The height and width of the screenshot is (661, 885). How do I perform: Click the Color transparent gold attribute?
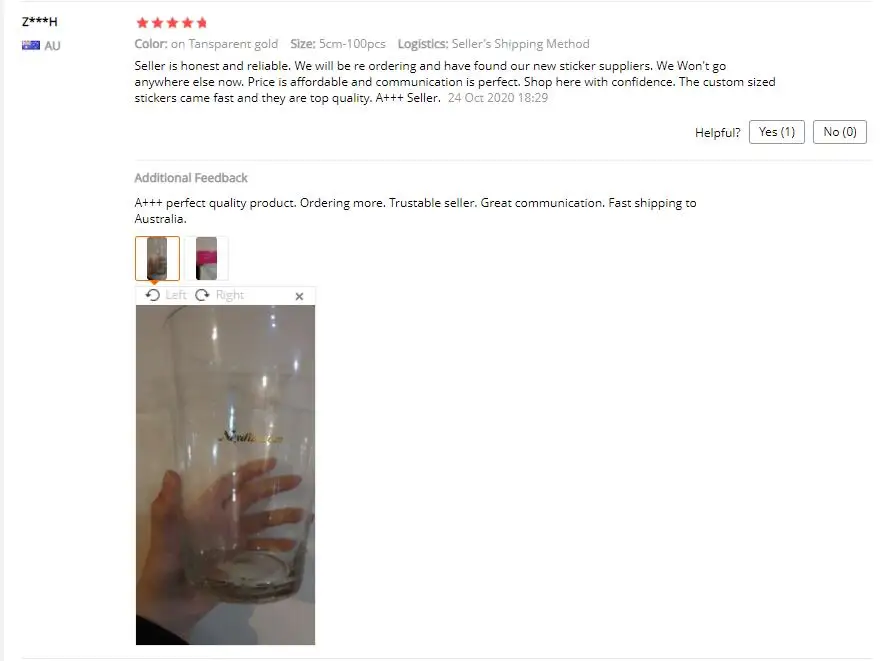(206, 44)
